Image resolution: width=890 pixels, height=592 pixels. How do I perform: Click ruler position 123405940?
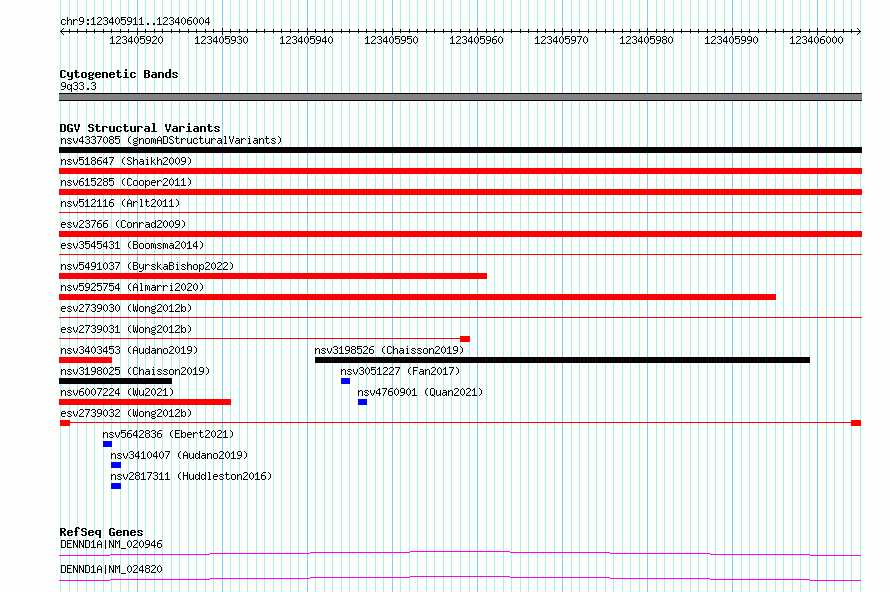(307, 40)
